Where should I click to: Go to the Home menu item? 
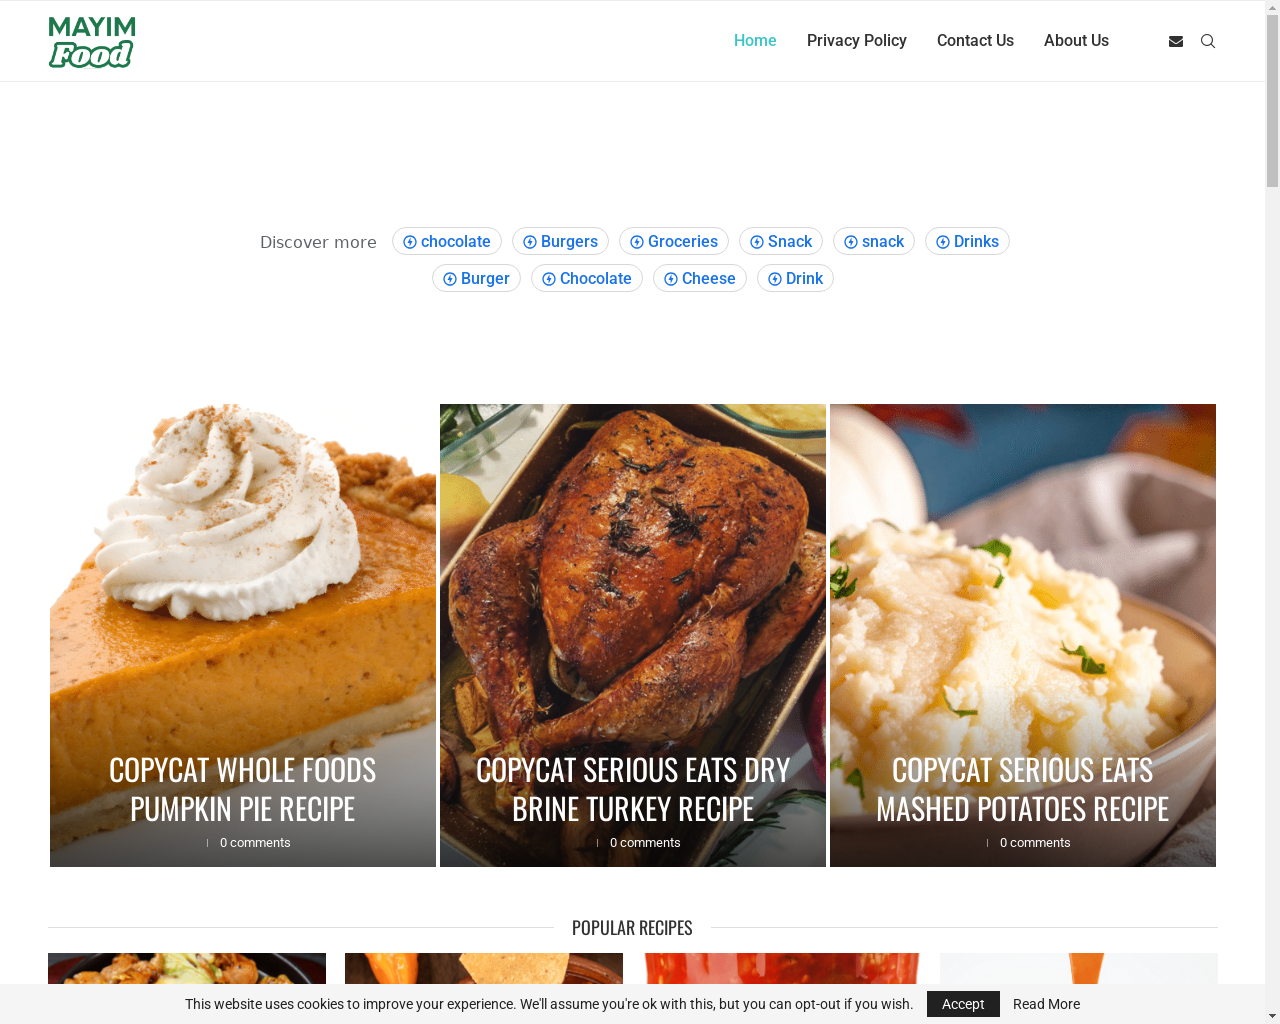coord(755,41)
